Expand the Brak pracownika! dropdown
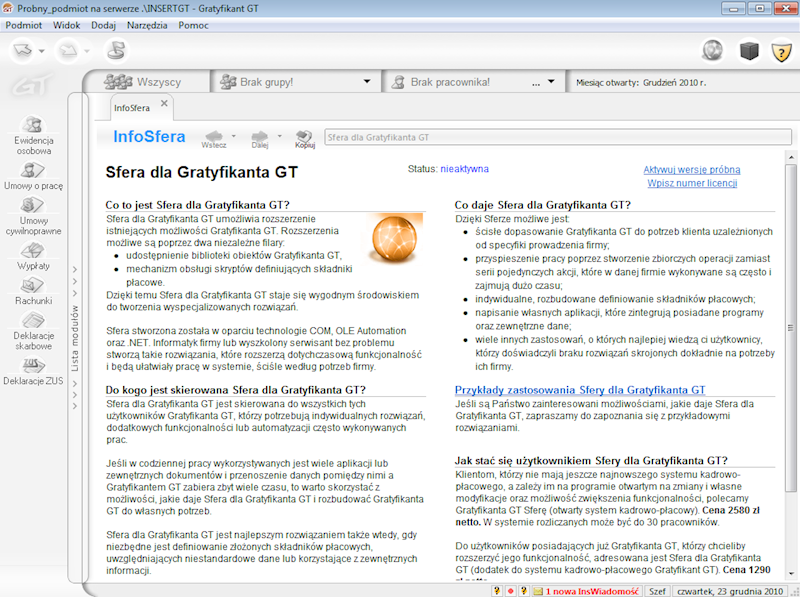Screen dimensions: 800x597 550,82
